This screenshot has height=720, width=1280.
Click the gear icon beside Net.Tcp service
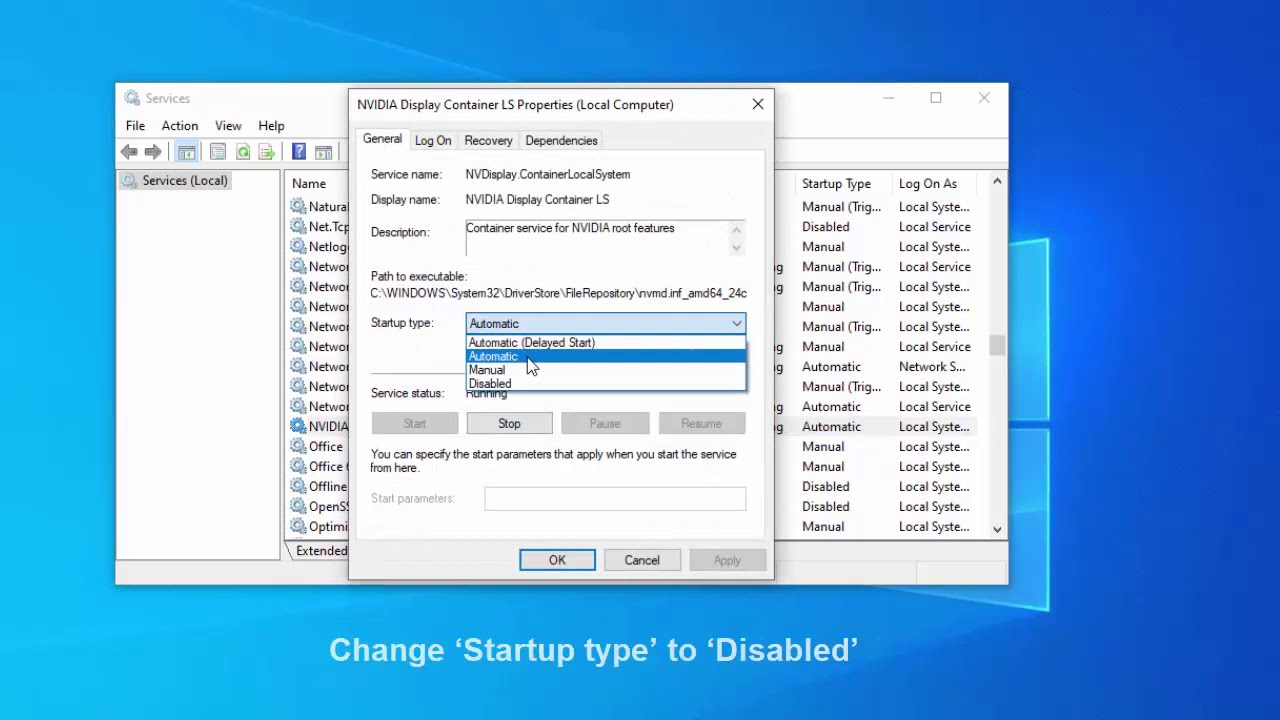point(298,226)
